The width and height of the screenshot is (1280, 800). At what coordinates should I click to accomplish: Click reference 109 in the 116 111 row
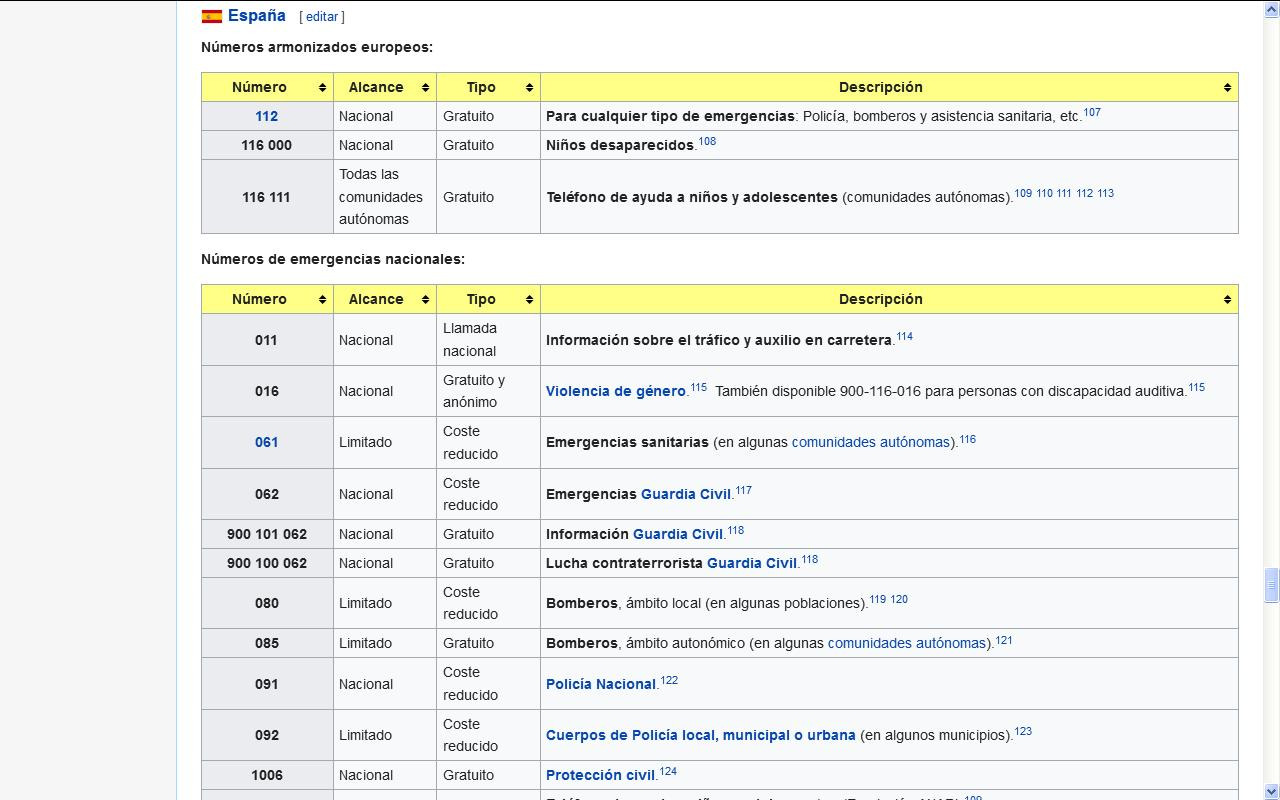click(1023, 193)
